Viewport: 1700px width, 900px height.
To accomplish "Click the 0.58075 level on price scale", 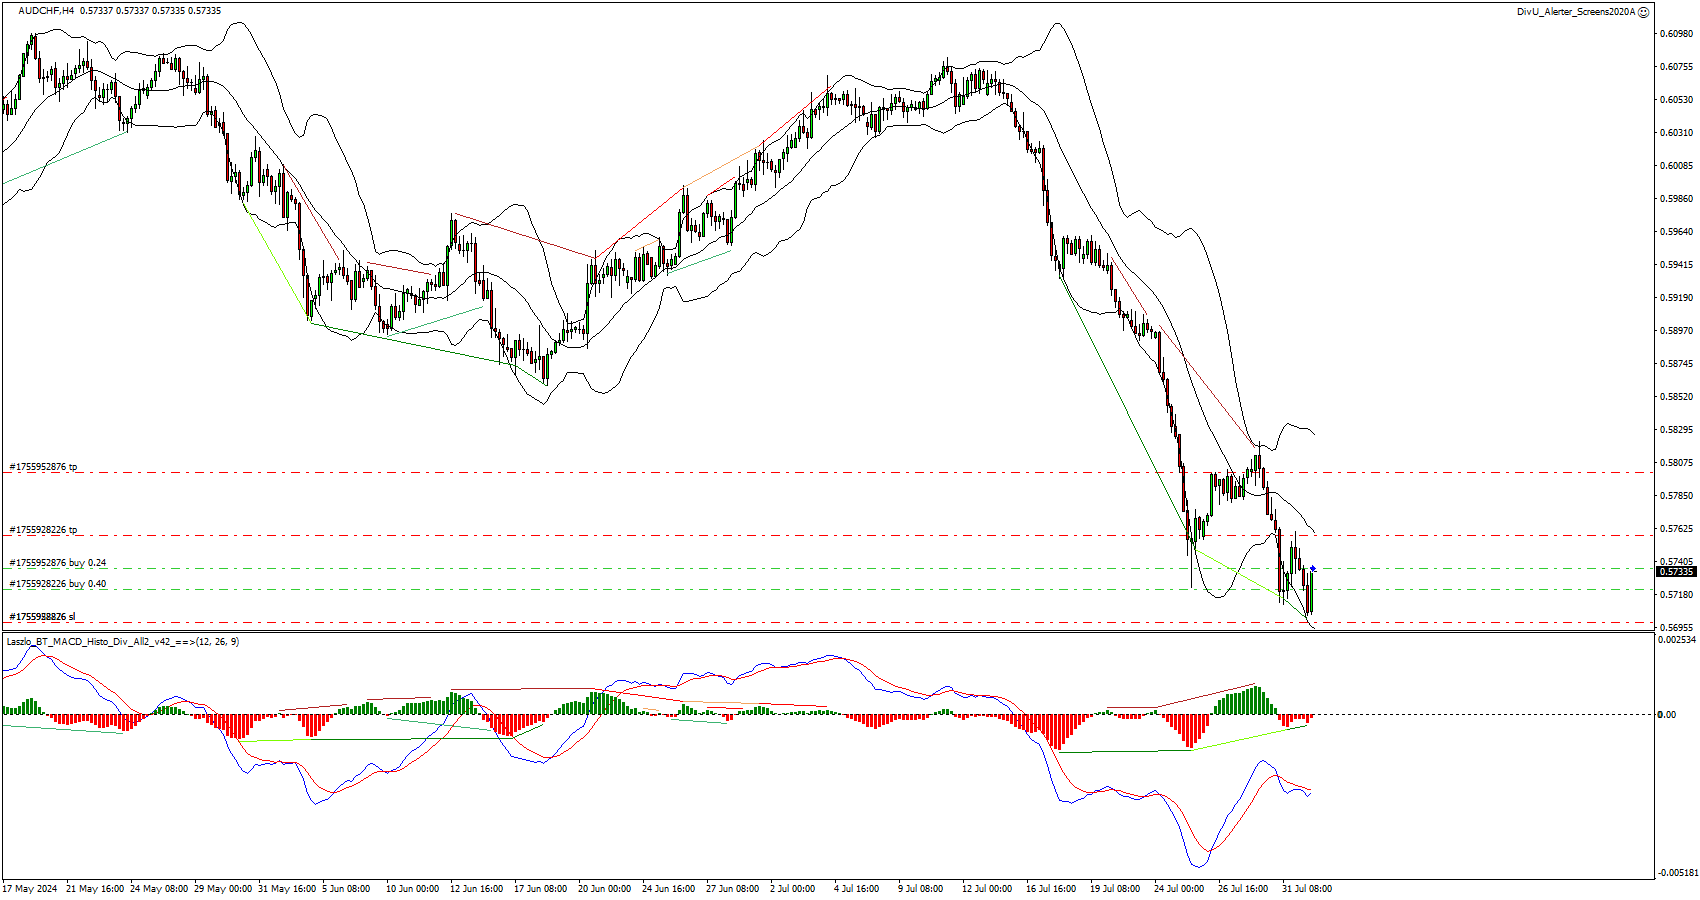I will (1676, 463).
